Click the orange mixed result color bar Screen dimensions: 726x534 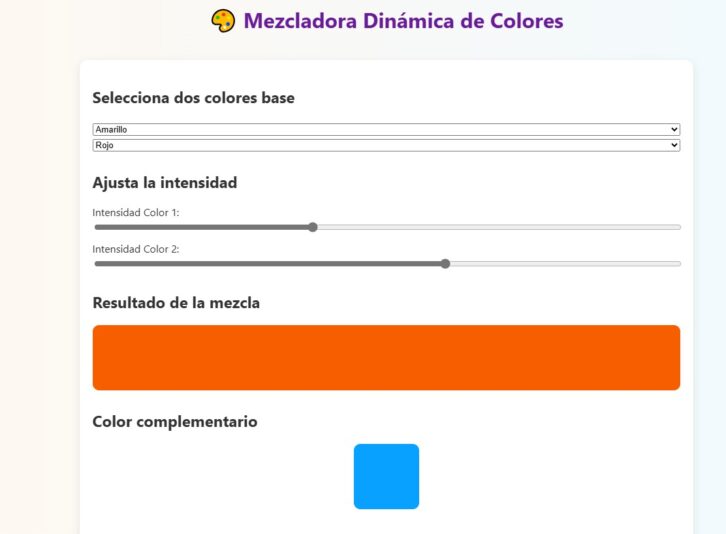click(x=386, y=357)
